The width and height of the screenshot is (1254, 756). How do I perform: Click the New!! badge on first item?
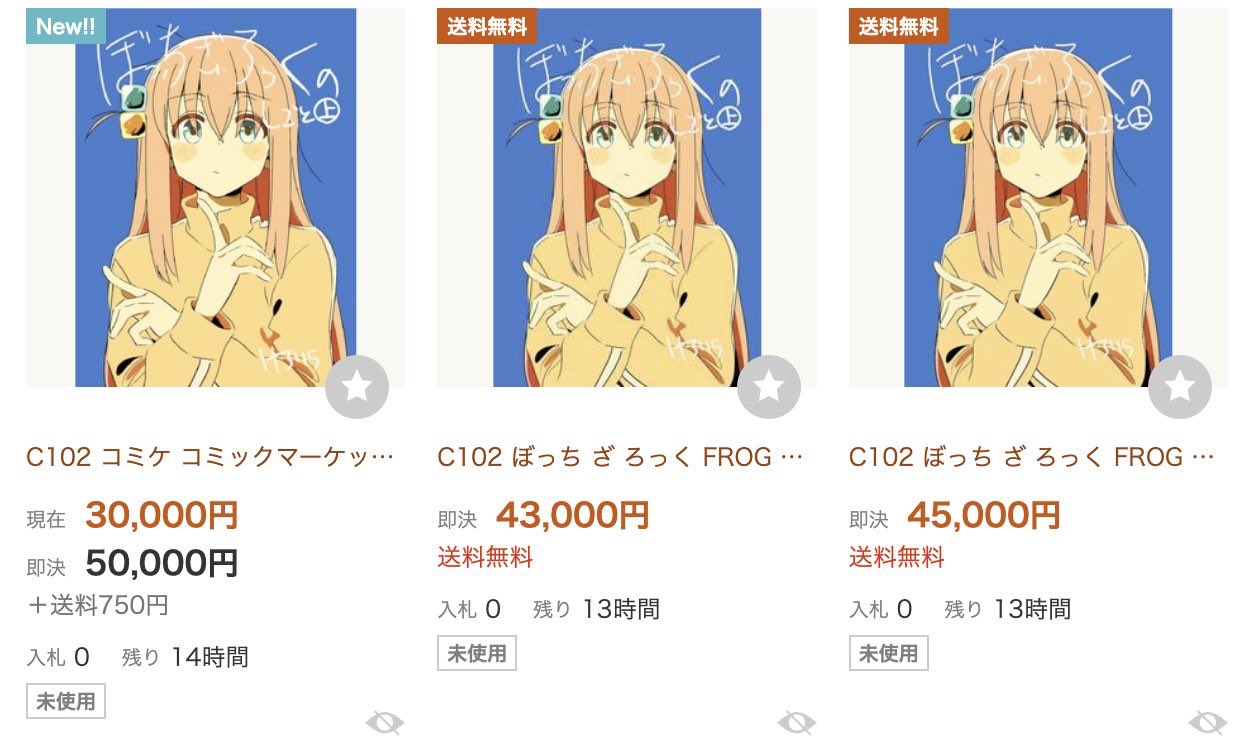pyautogui.click(x=65, y=26)
